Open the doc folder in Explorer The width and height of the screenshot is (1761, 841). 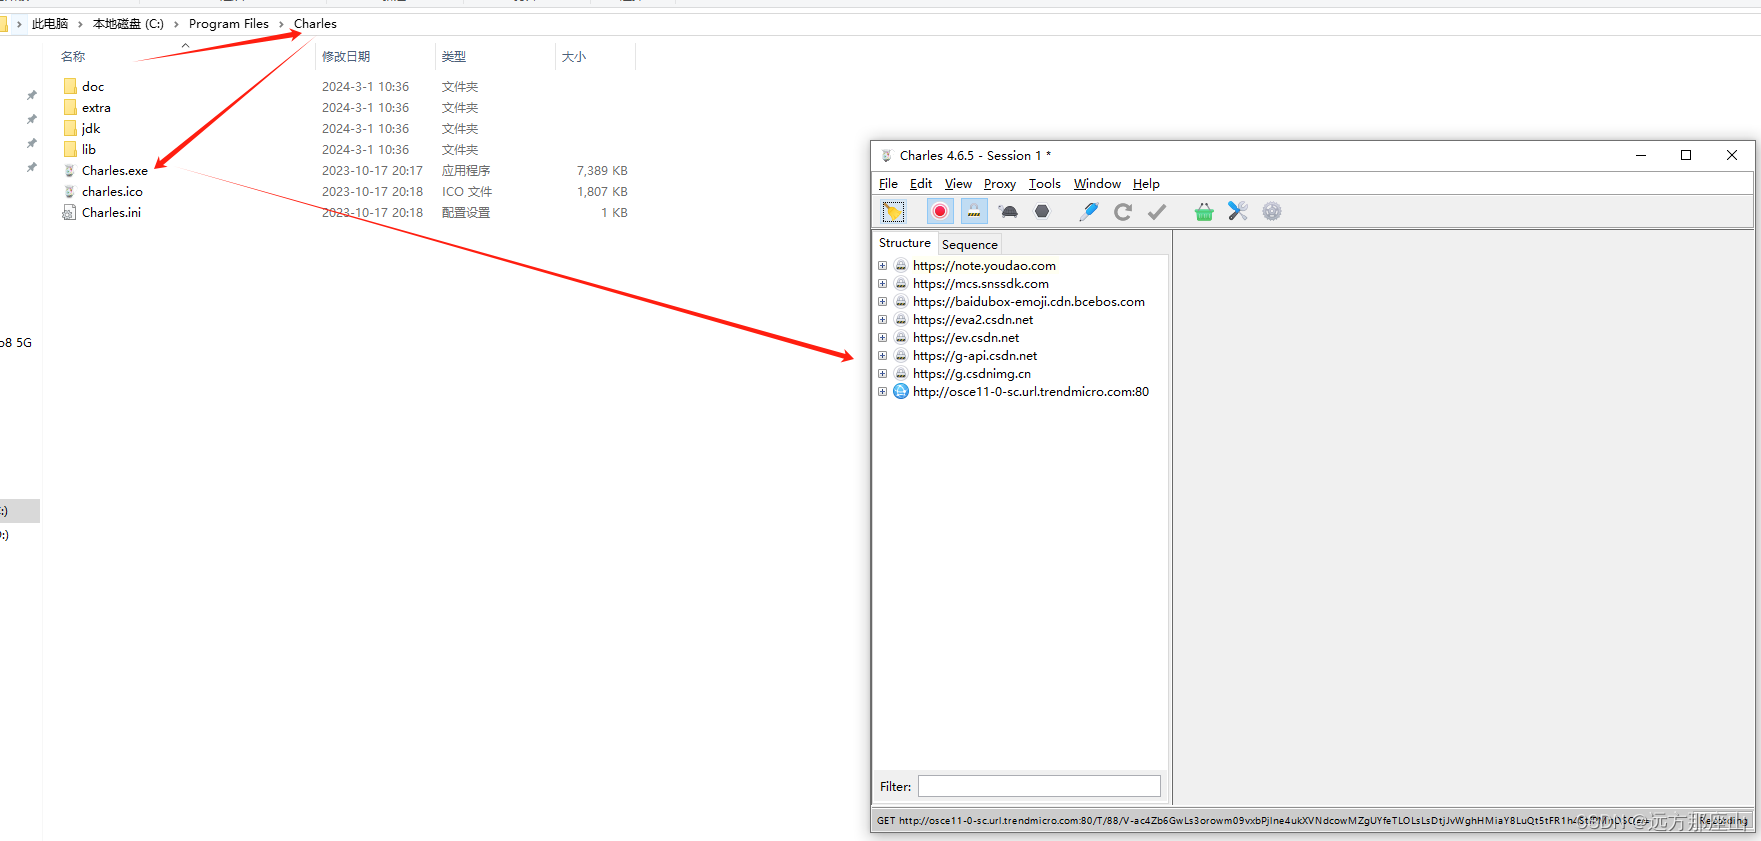tap(93, 87)
